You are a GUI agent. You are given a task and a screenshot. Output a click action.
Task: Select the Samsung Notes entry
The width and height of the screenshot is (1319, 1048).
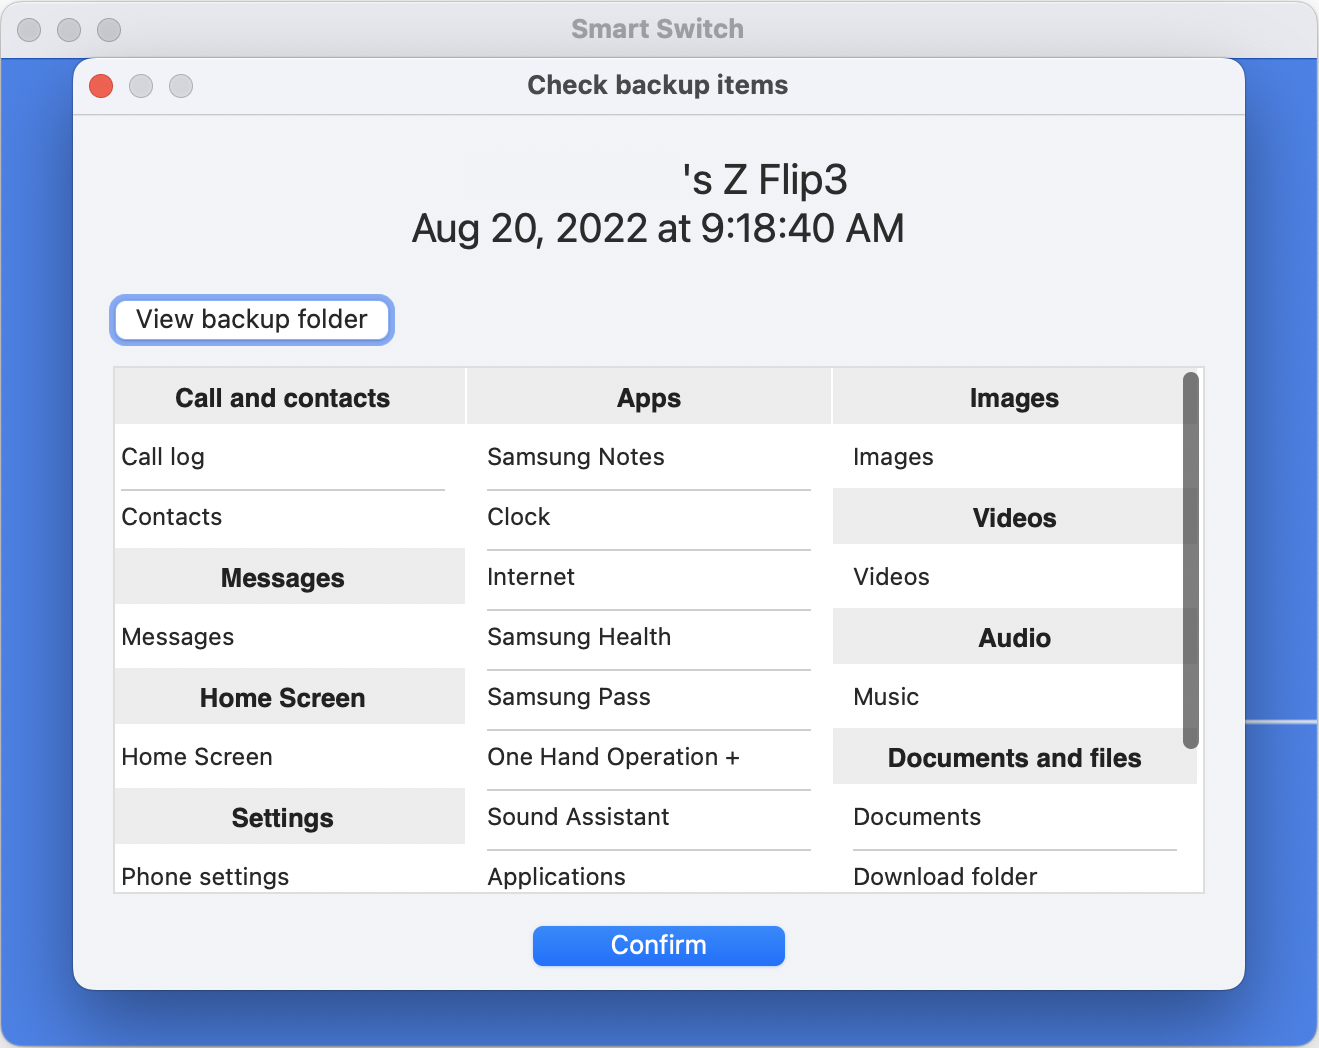coord(649,457)
